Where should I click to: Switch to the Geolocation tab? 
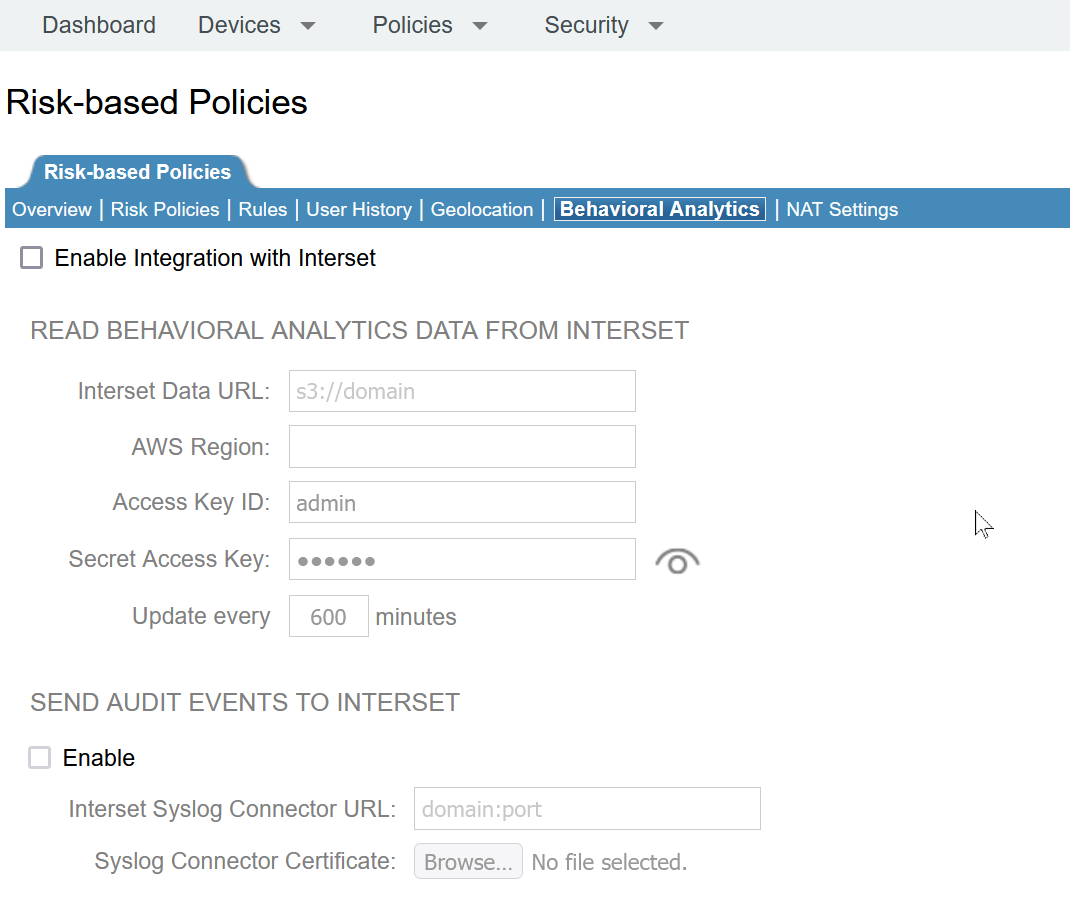(x=481, y=209)
